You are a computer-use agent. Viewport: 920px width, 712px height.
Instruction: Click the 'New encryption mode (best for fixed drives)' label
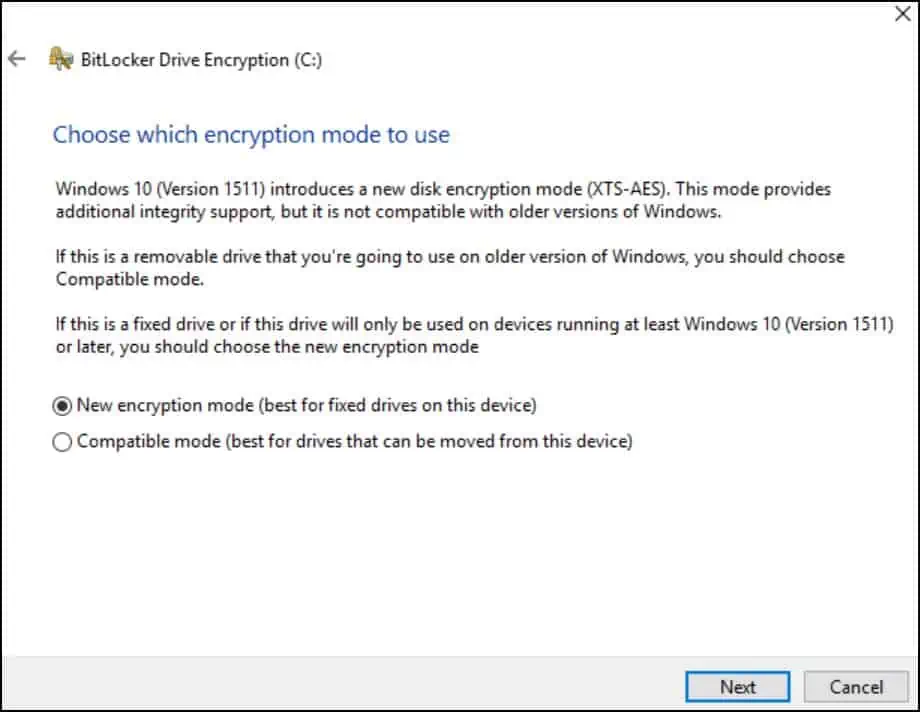pos(307,406)
